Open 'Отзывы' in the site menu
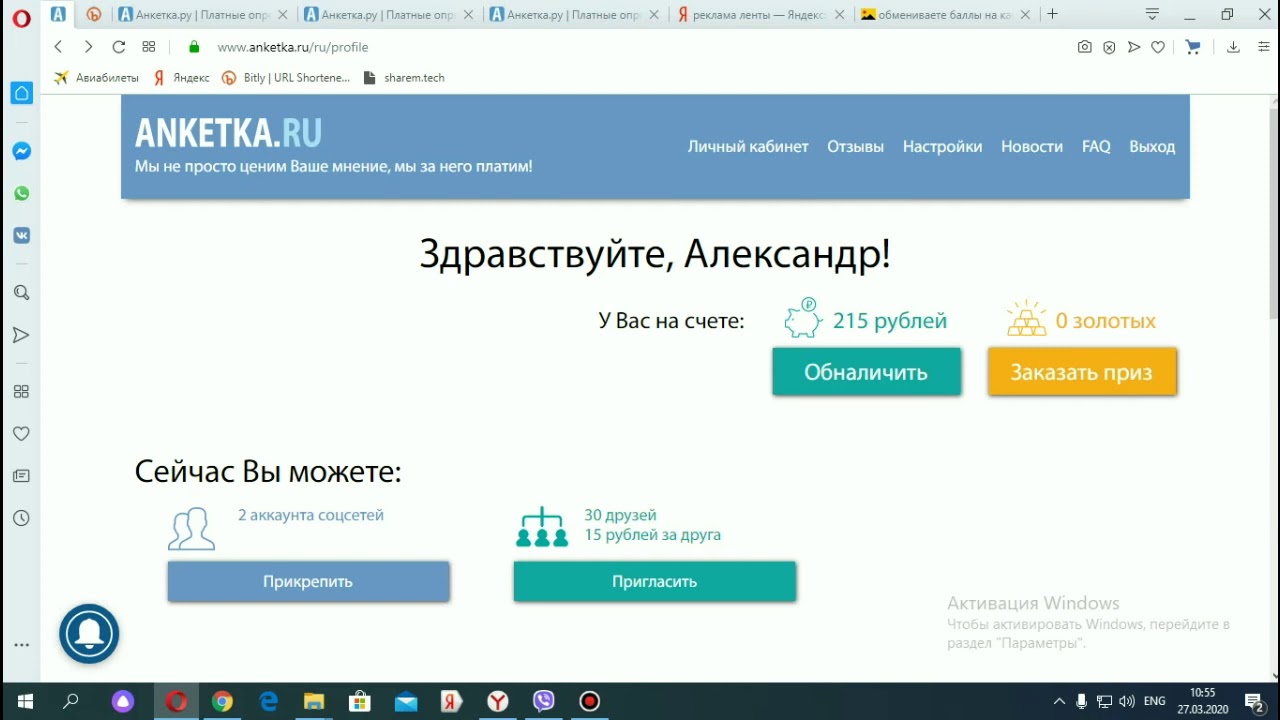Screen dimensions: 1280x720 (x=855, y=147)
